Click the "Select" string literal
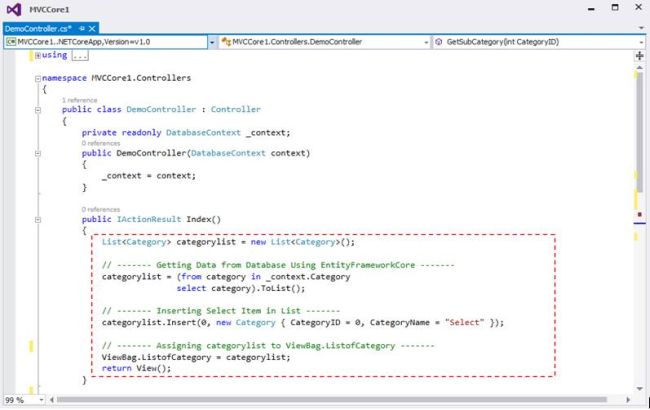This screenshot has width=650, height=410. pyautogui.click(x=464, y=323)
